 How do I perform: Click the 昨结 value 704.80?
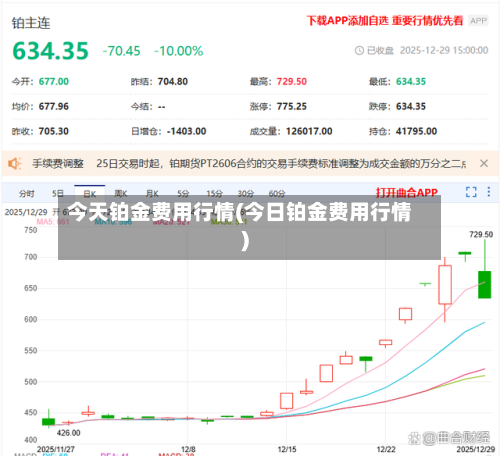173,82
